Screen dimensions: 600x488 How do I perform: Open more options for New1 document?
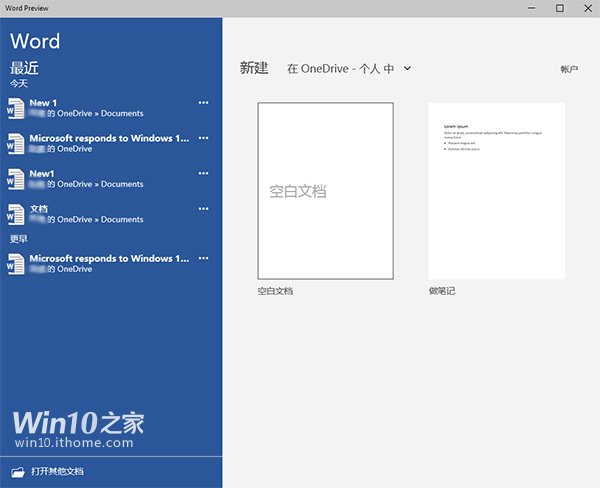coord(204,173)
